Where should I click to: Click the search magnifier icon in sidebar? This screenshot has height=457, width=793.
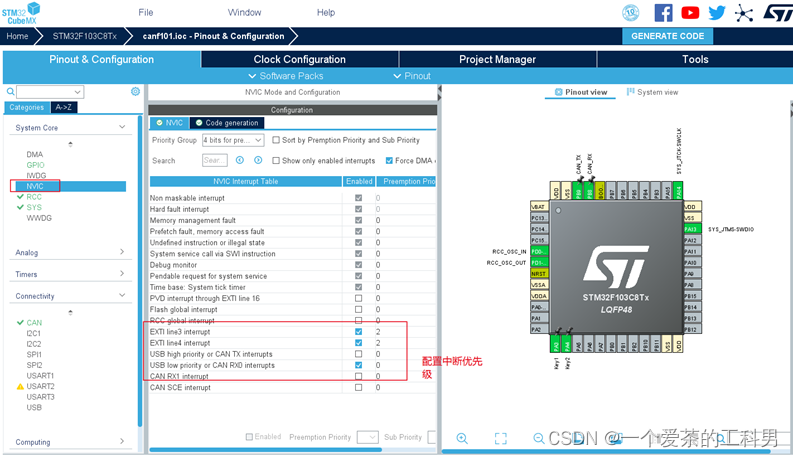(10, 92)
